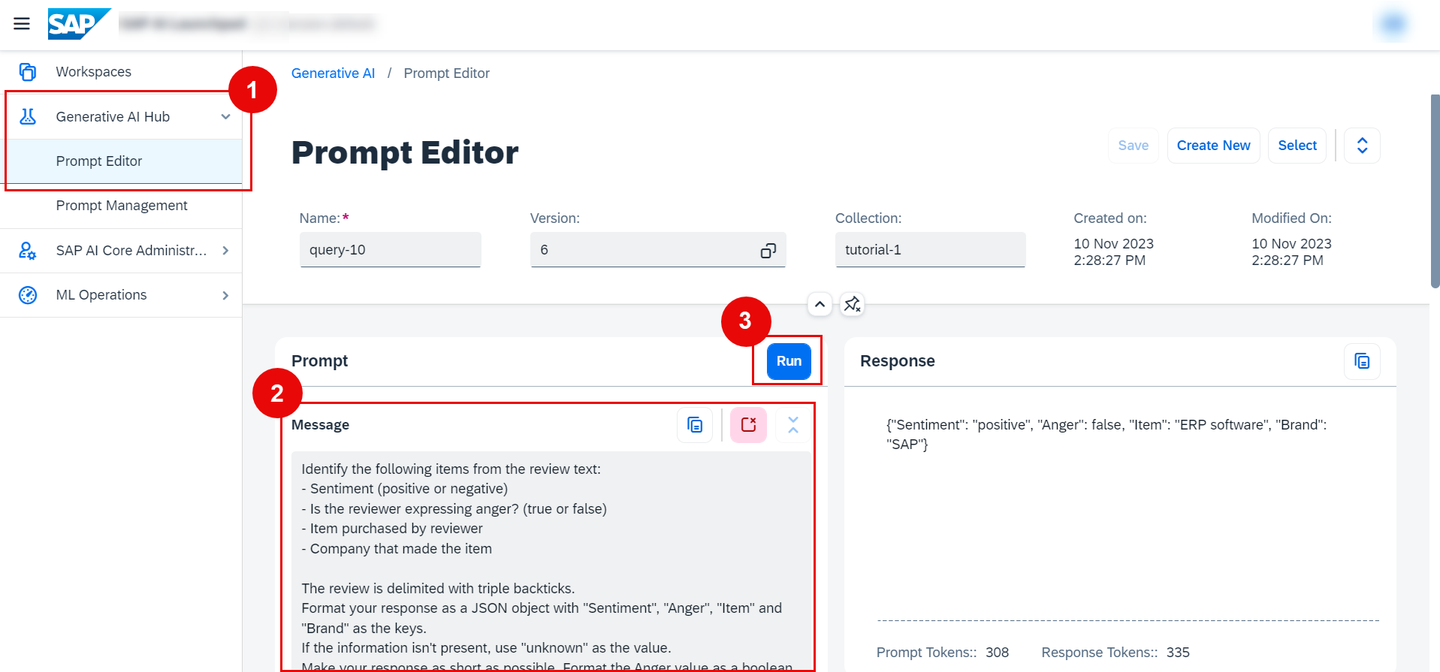Click the SAP logo

(78, 23)
